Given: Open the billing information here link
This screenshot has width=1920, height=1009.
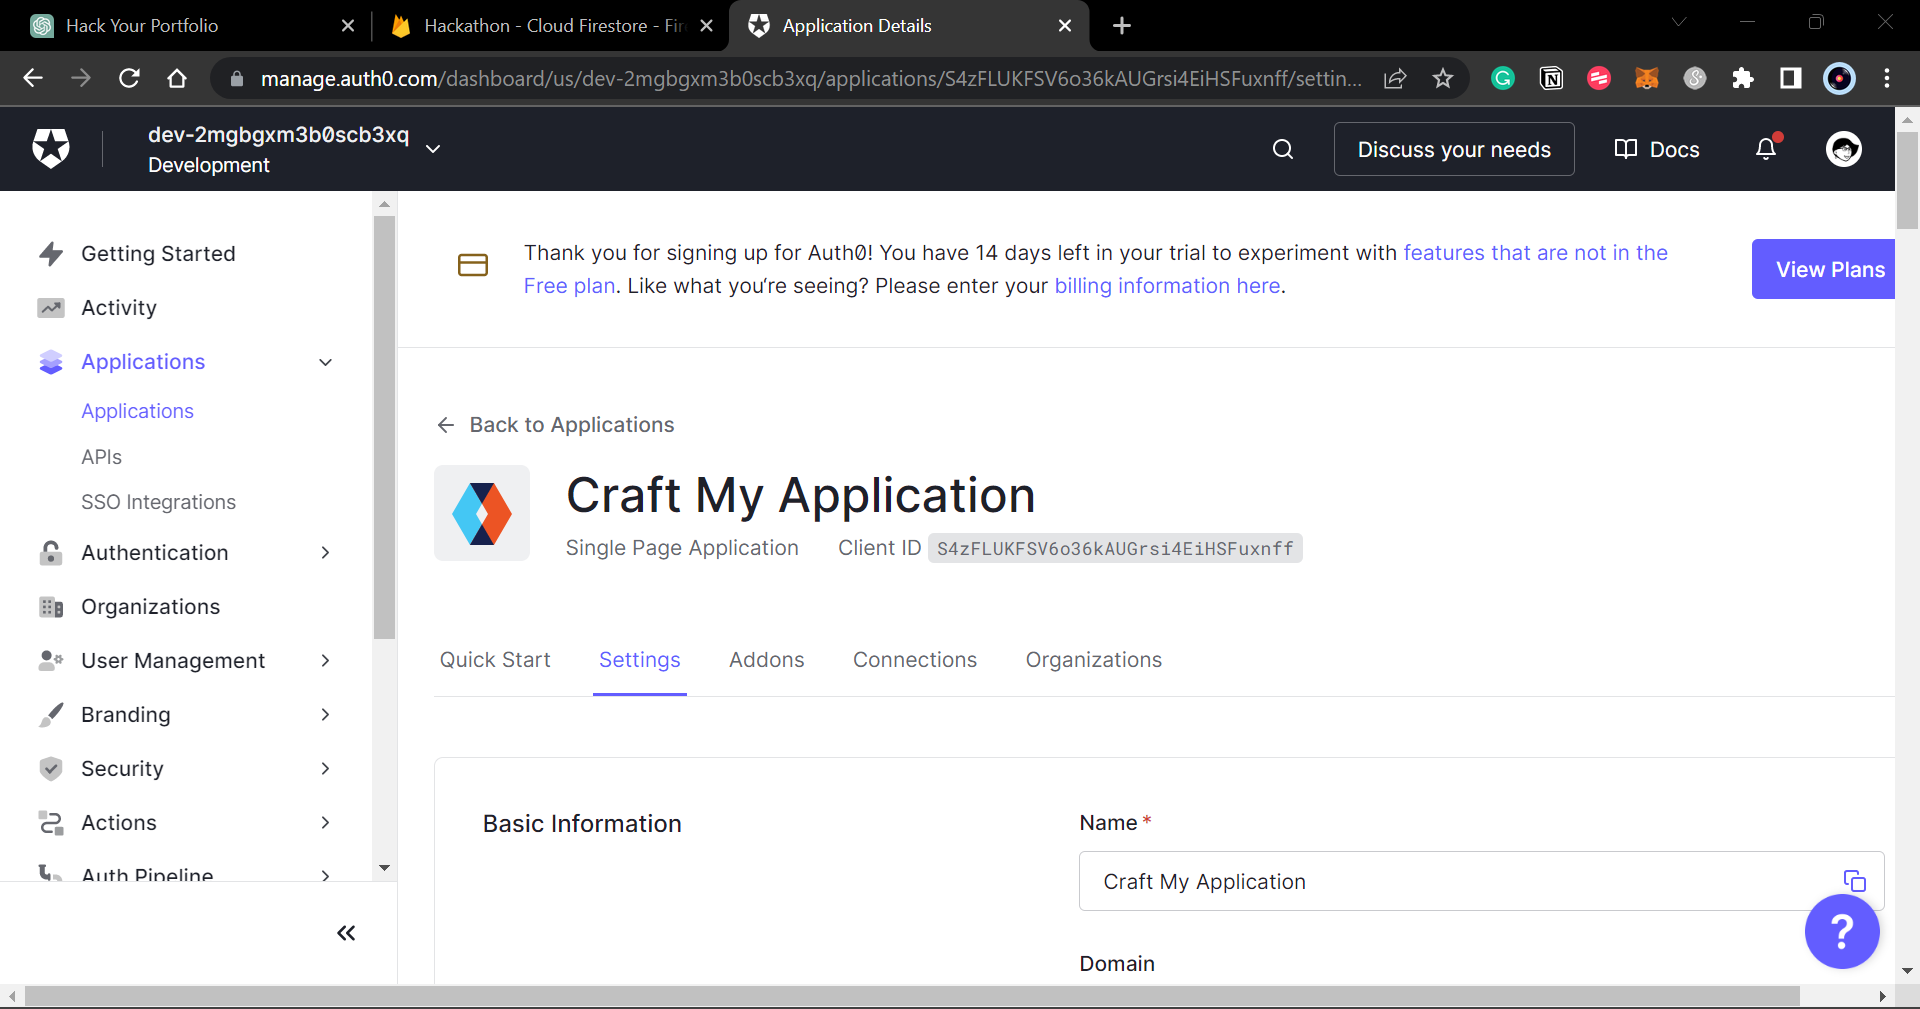Looking at the screenshot, I should pyautogui.click(x=1166, y=286).
